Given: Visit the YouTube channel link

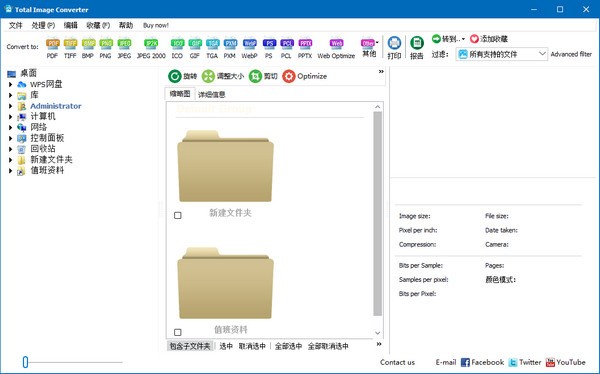Looking at the screenshot, I should pyautogui.click(x=565, y=362).
